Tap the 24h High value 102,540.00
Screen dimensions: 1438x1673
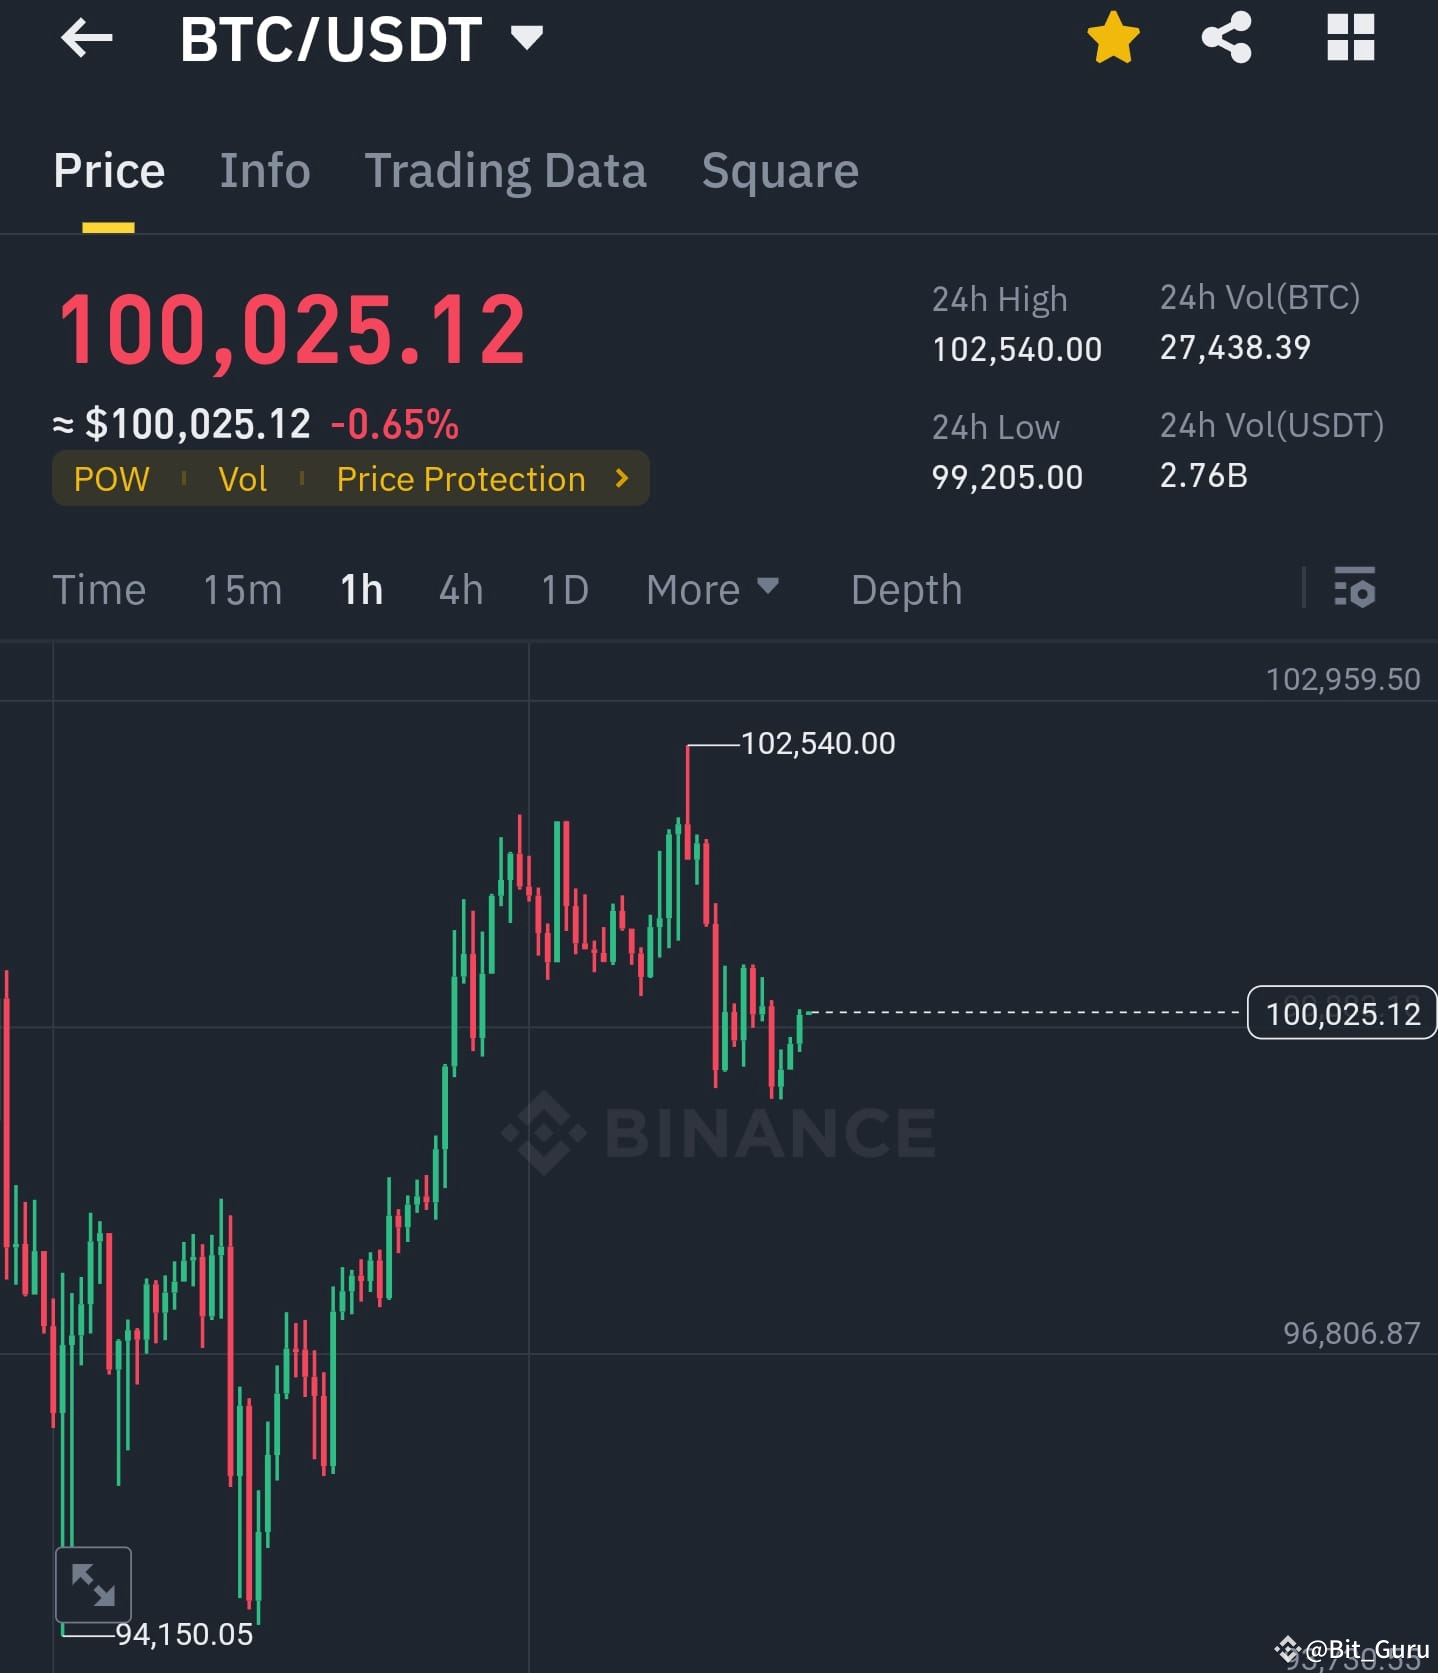(1016, 349)
